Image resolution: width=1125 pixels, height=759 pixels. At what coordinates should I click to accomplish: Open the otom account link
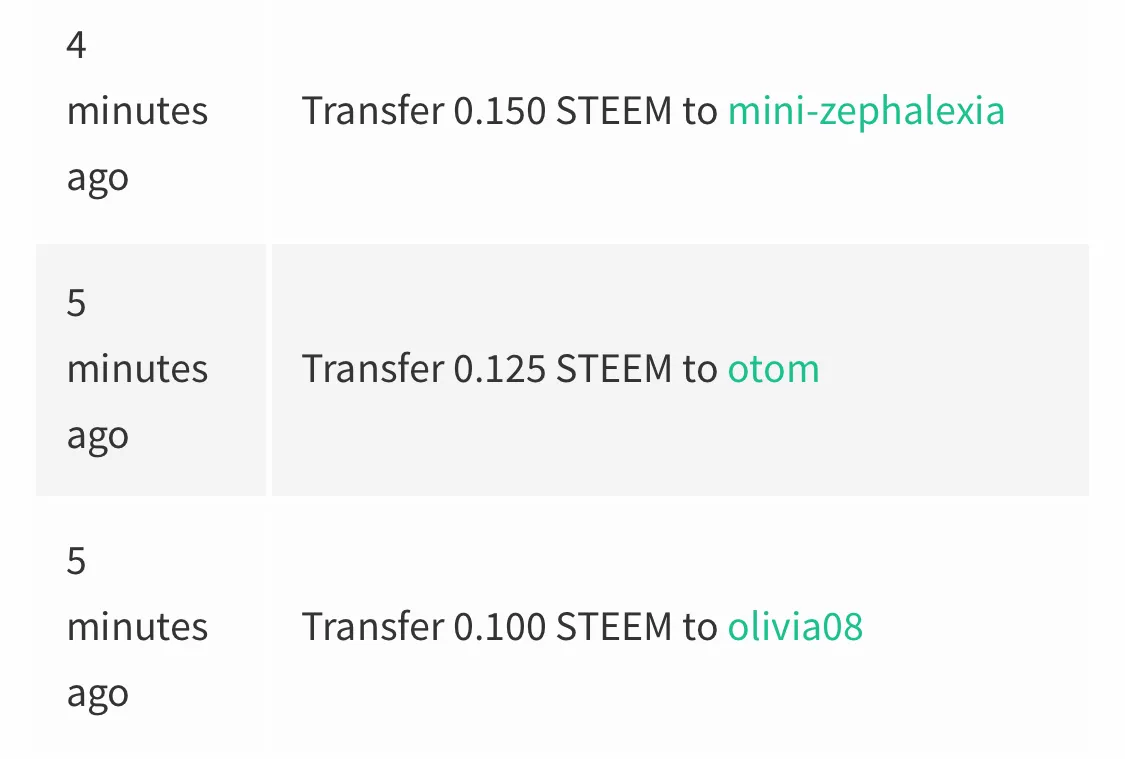pos(773,369)
